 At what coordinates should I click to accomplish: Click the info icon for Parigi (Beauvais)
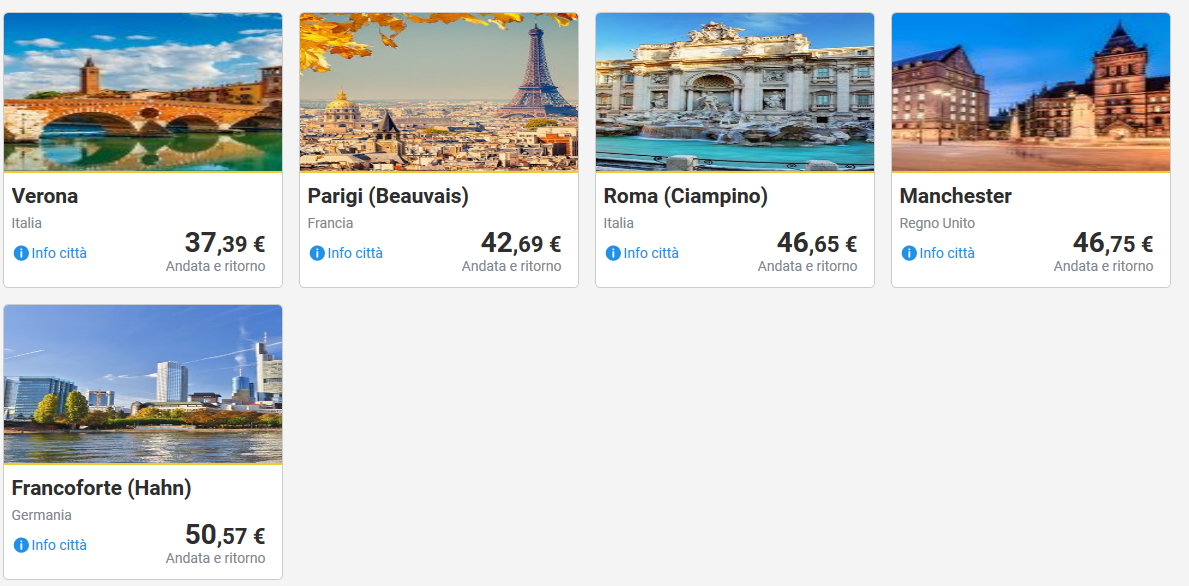click(316, 253)
